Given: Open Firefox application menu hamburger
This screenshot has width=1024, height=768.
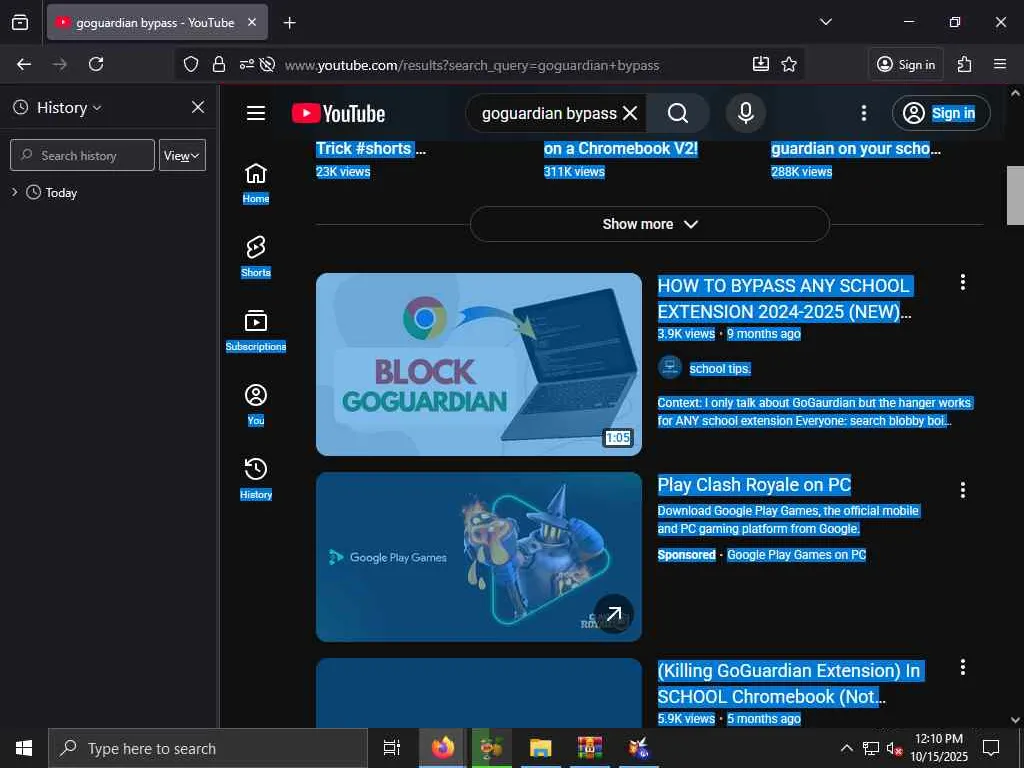Looking at the screenshot, I should [x=999, y=64].
